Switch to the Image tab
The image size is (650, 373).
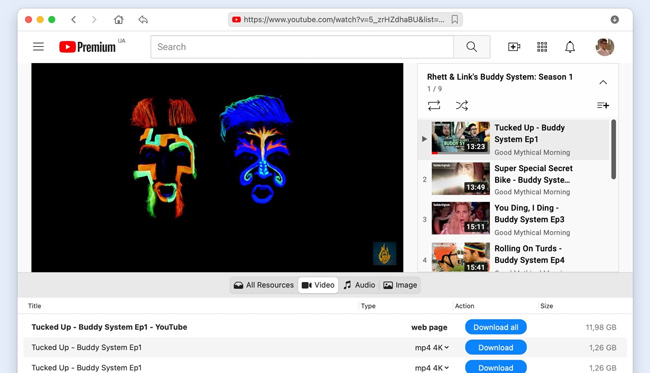(x=400, y=285)
